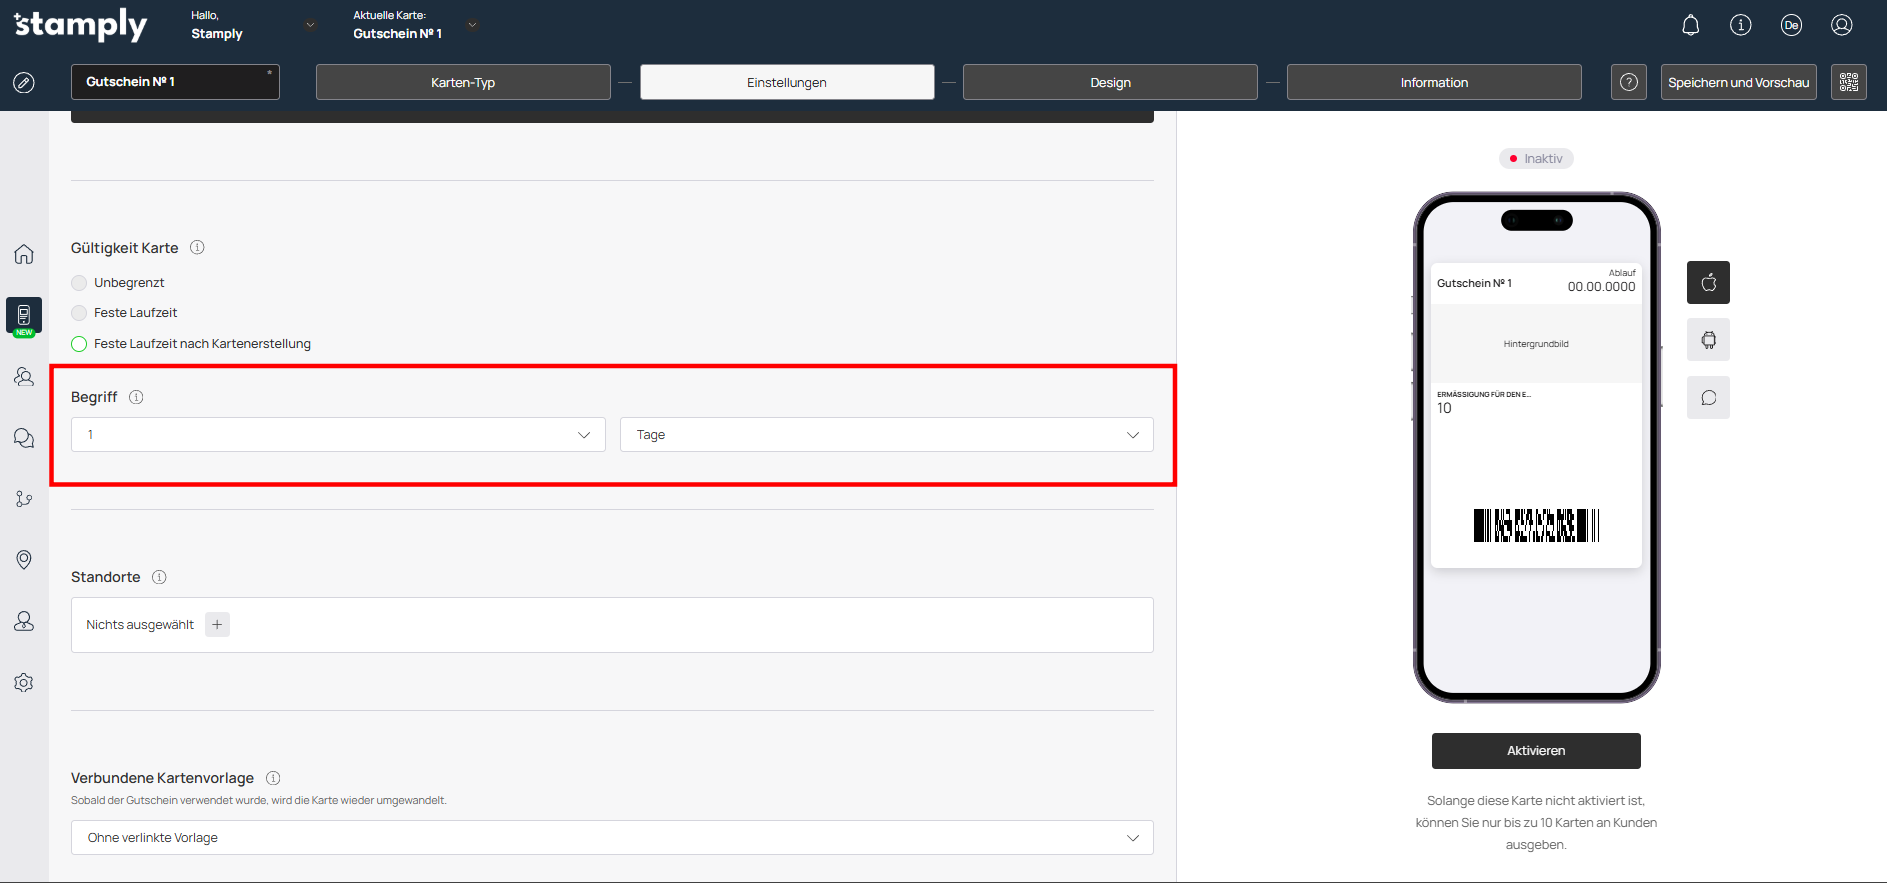
Task: Select the Apple preview icon
Action: click(x=1708, y=282)
